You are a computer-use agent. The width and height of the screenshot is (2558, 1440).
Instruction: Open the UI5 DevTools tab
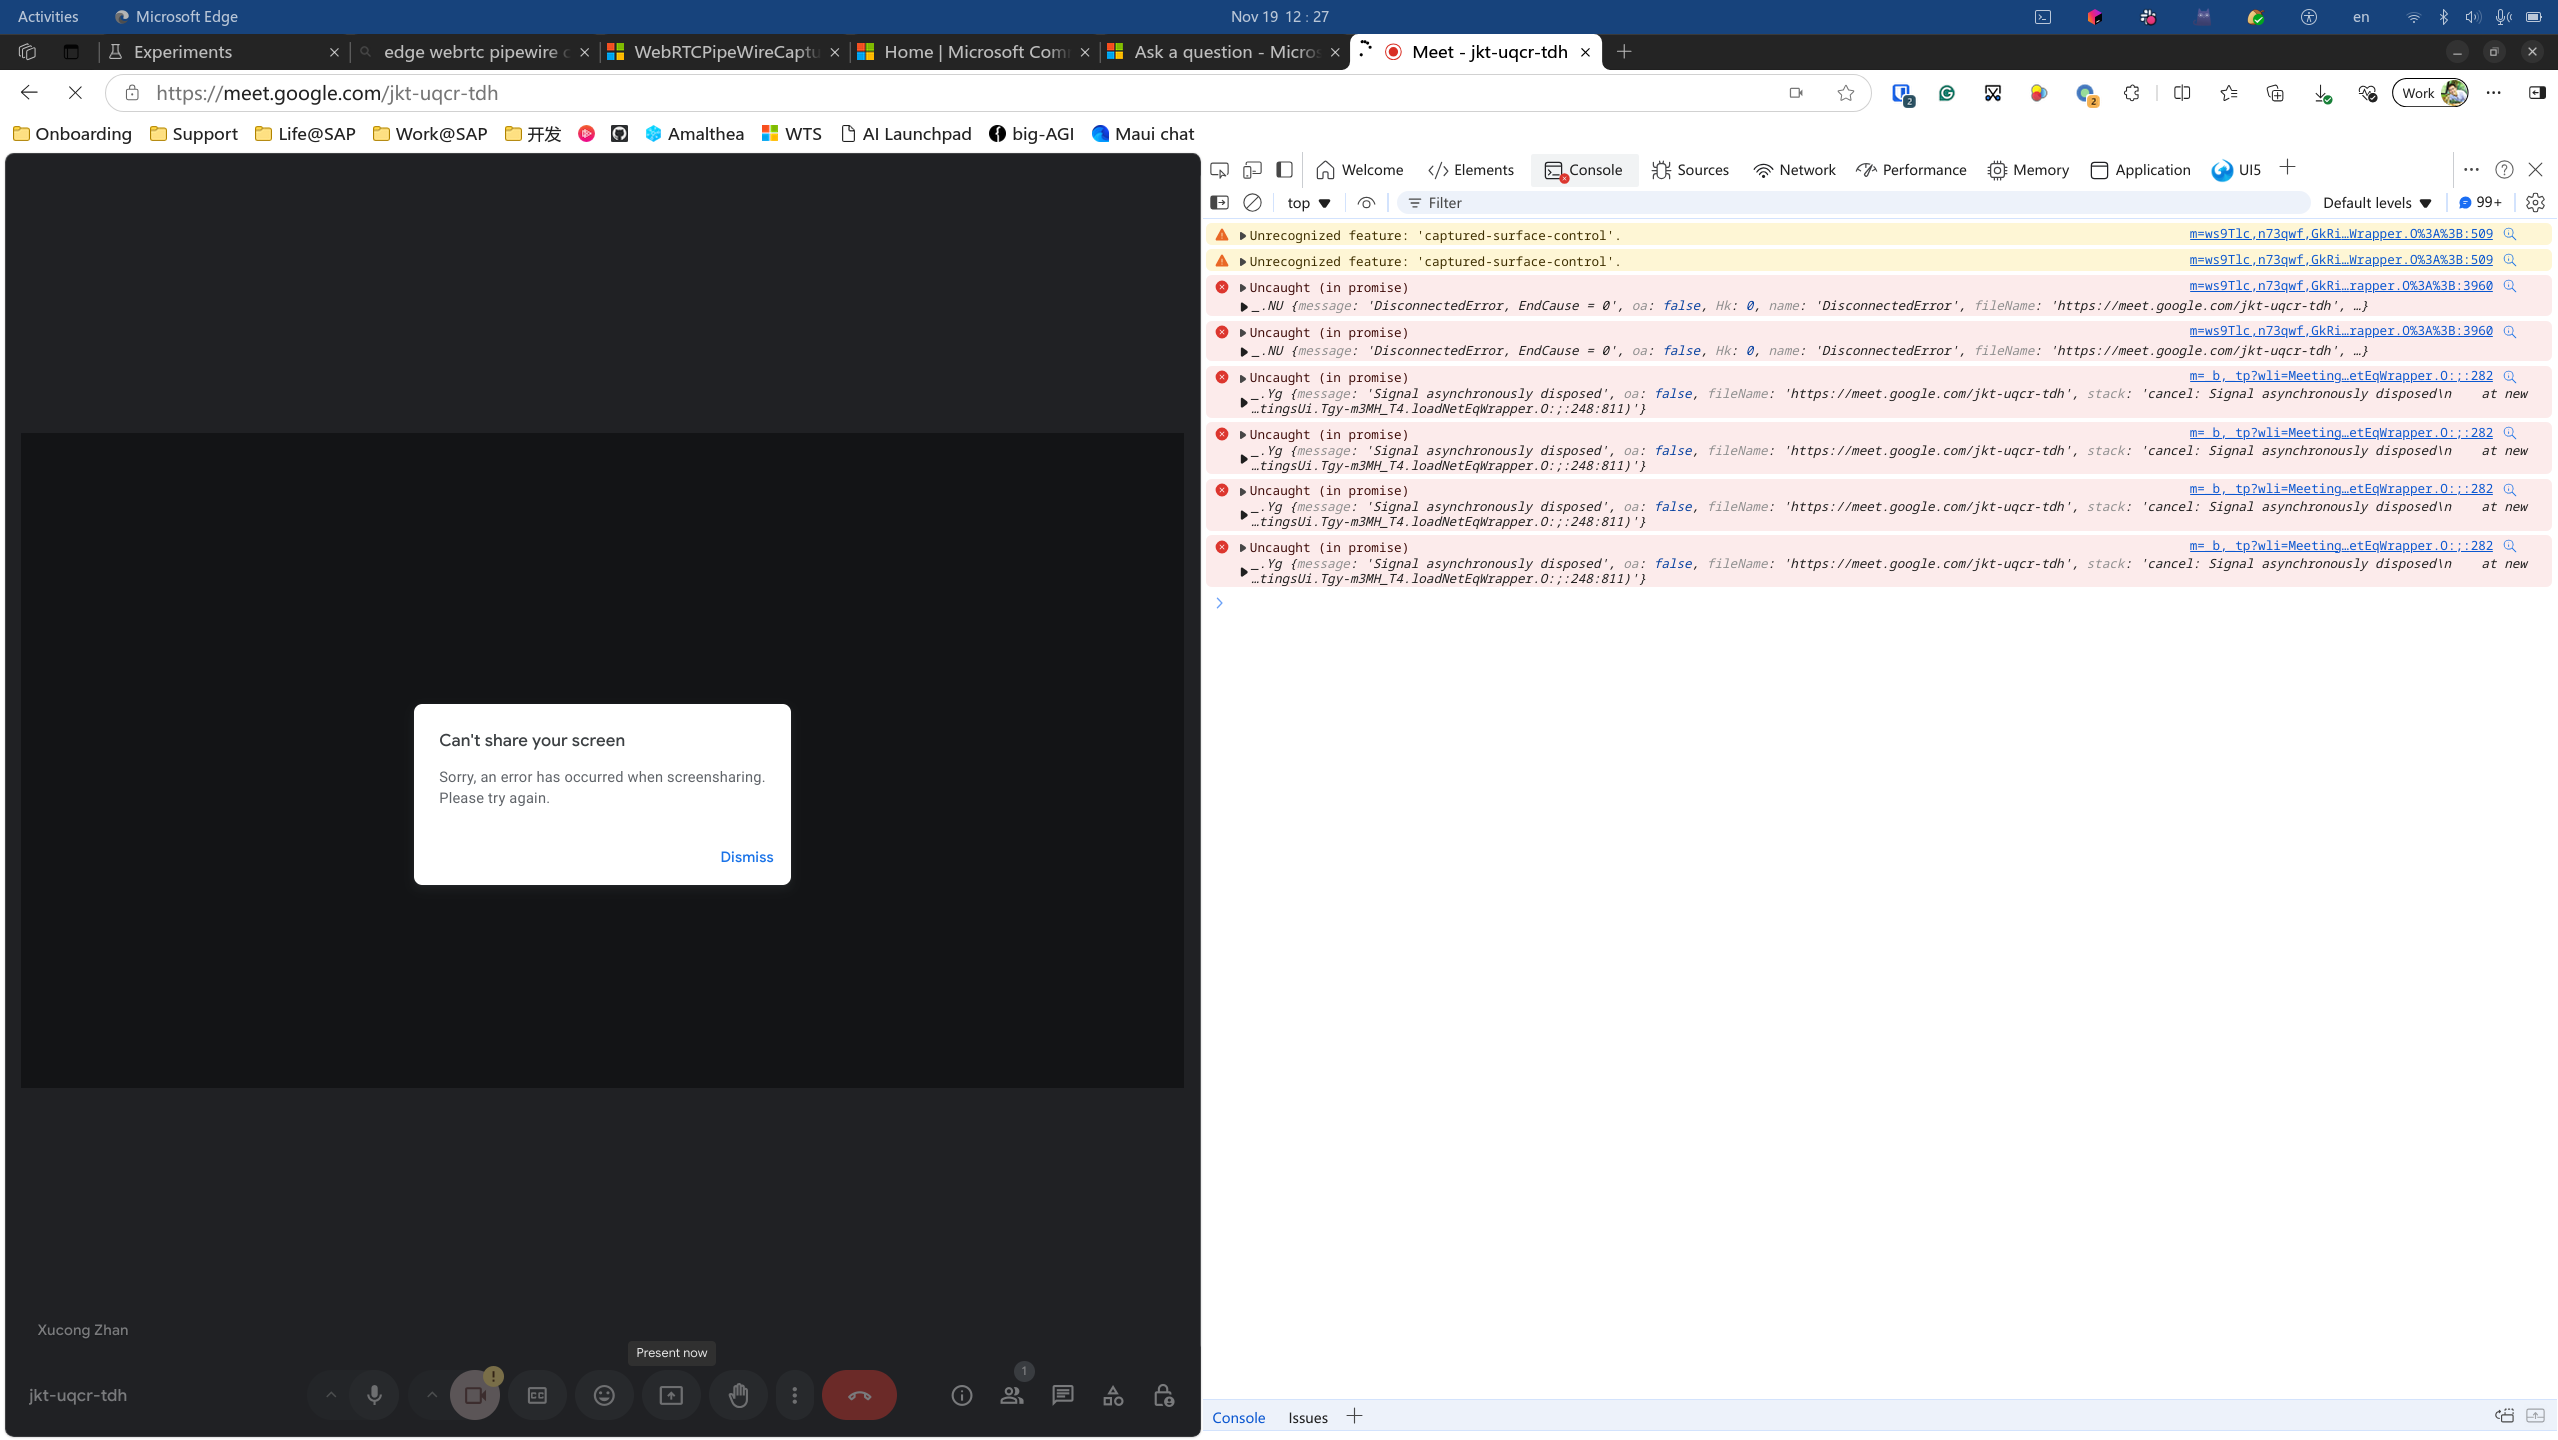point(2236,170)
